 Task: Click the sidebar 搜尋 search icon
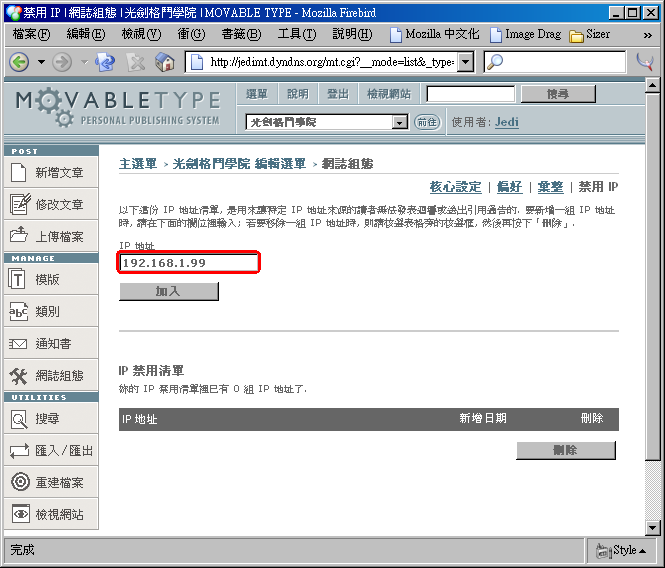(19, 419)
